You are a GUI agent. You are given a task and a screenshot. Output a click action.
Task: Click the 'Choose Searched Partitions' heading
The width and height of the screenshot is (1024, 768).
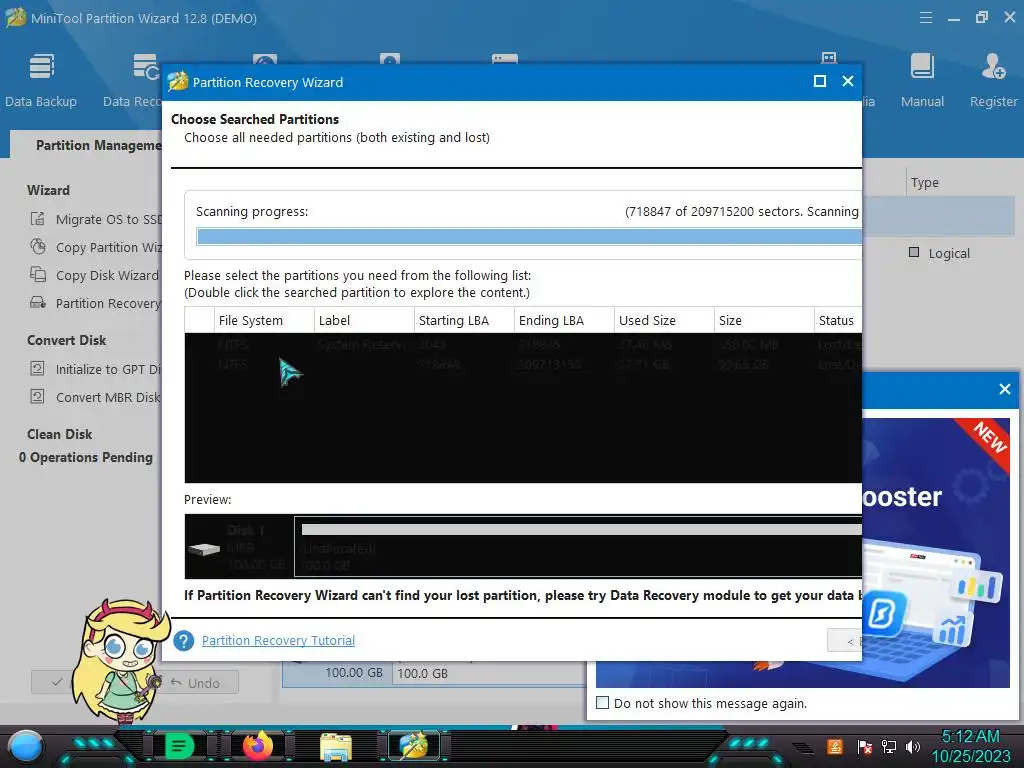tap(255, 119)
